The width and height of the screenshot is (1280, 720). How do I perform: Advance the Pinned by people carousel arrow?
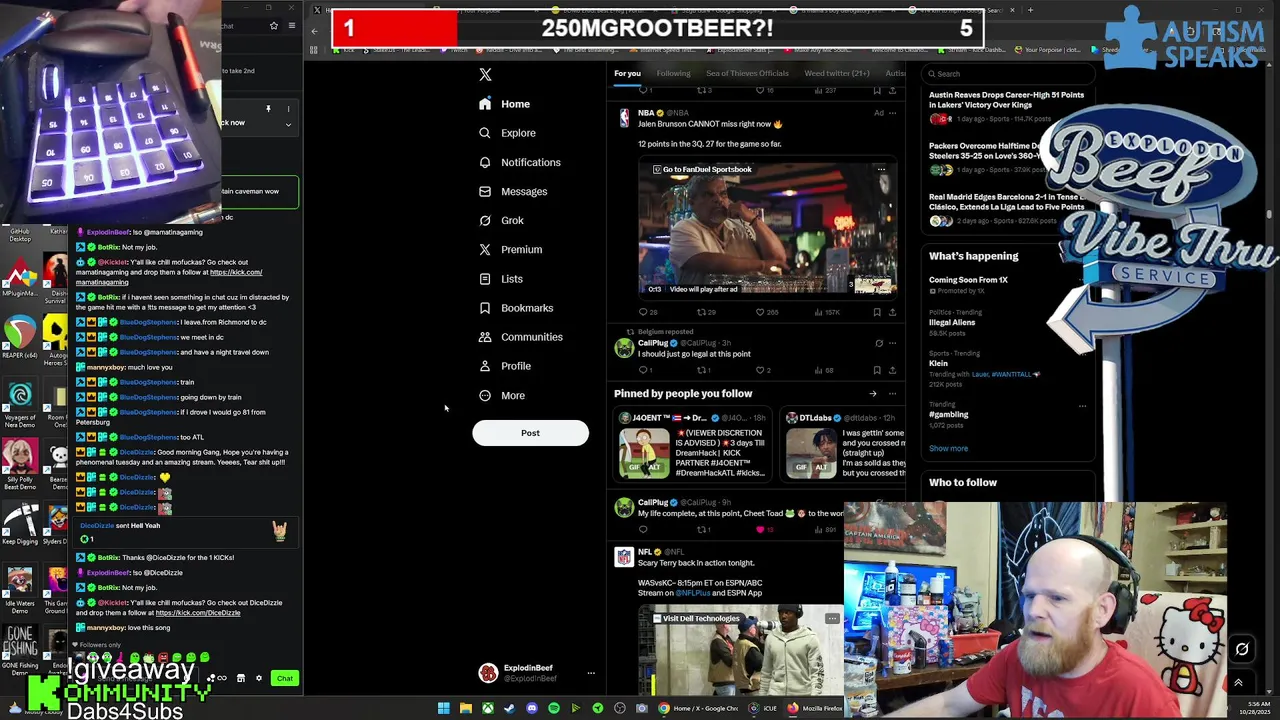873,394
